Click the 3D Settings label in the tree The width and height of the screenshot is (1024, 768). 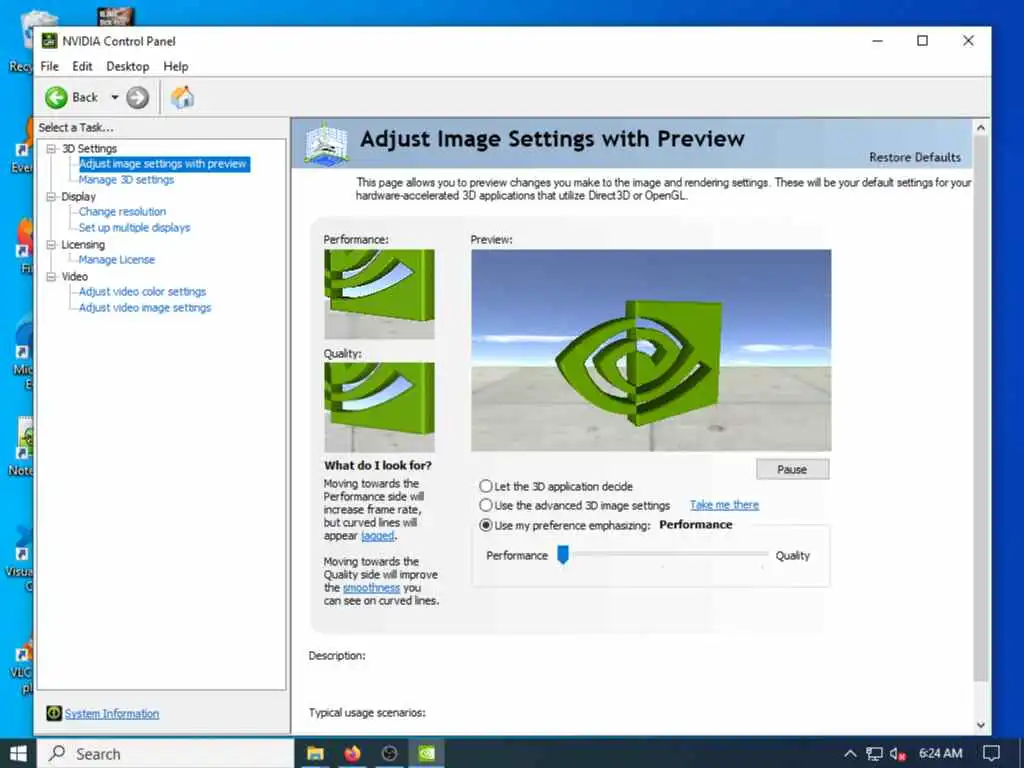[89, 149]
